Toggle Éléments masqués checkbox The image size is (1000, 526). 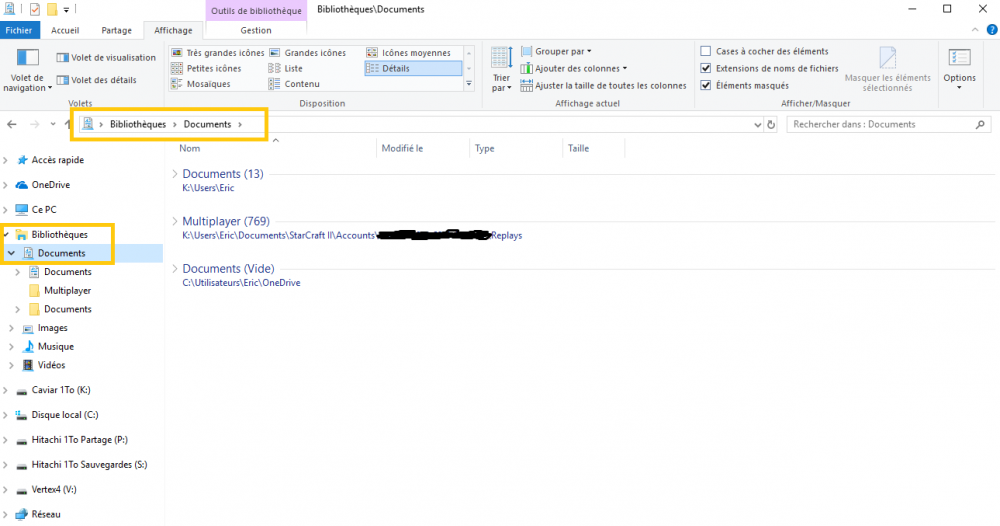coord(706,86)
